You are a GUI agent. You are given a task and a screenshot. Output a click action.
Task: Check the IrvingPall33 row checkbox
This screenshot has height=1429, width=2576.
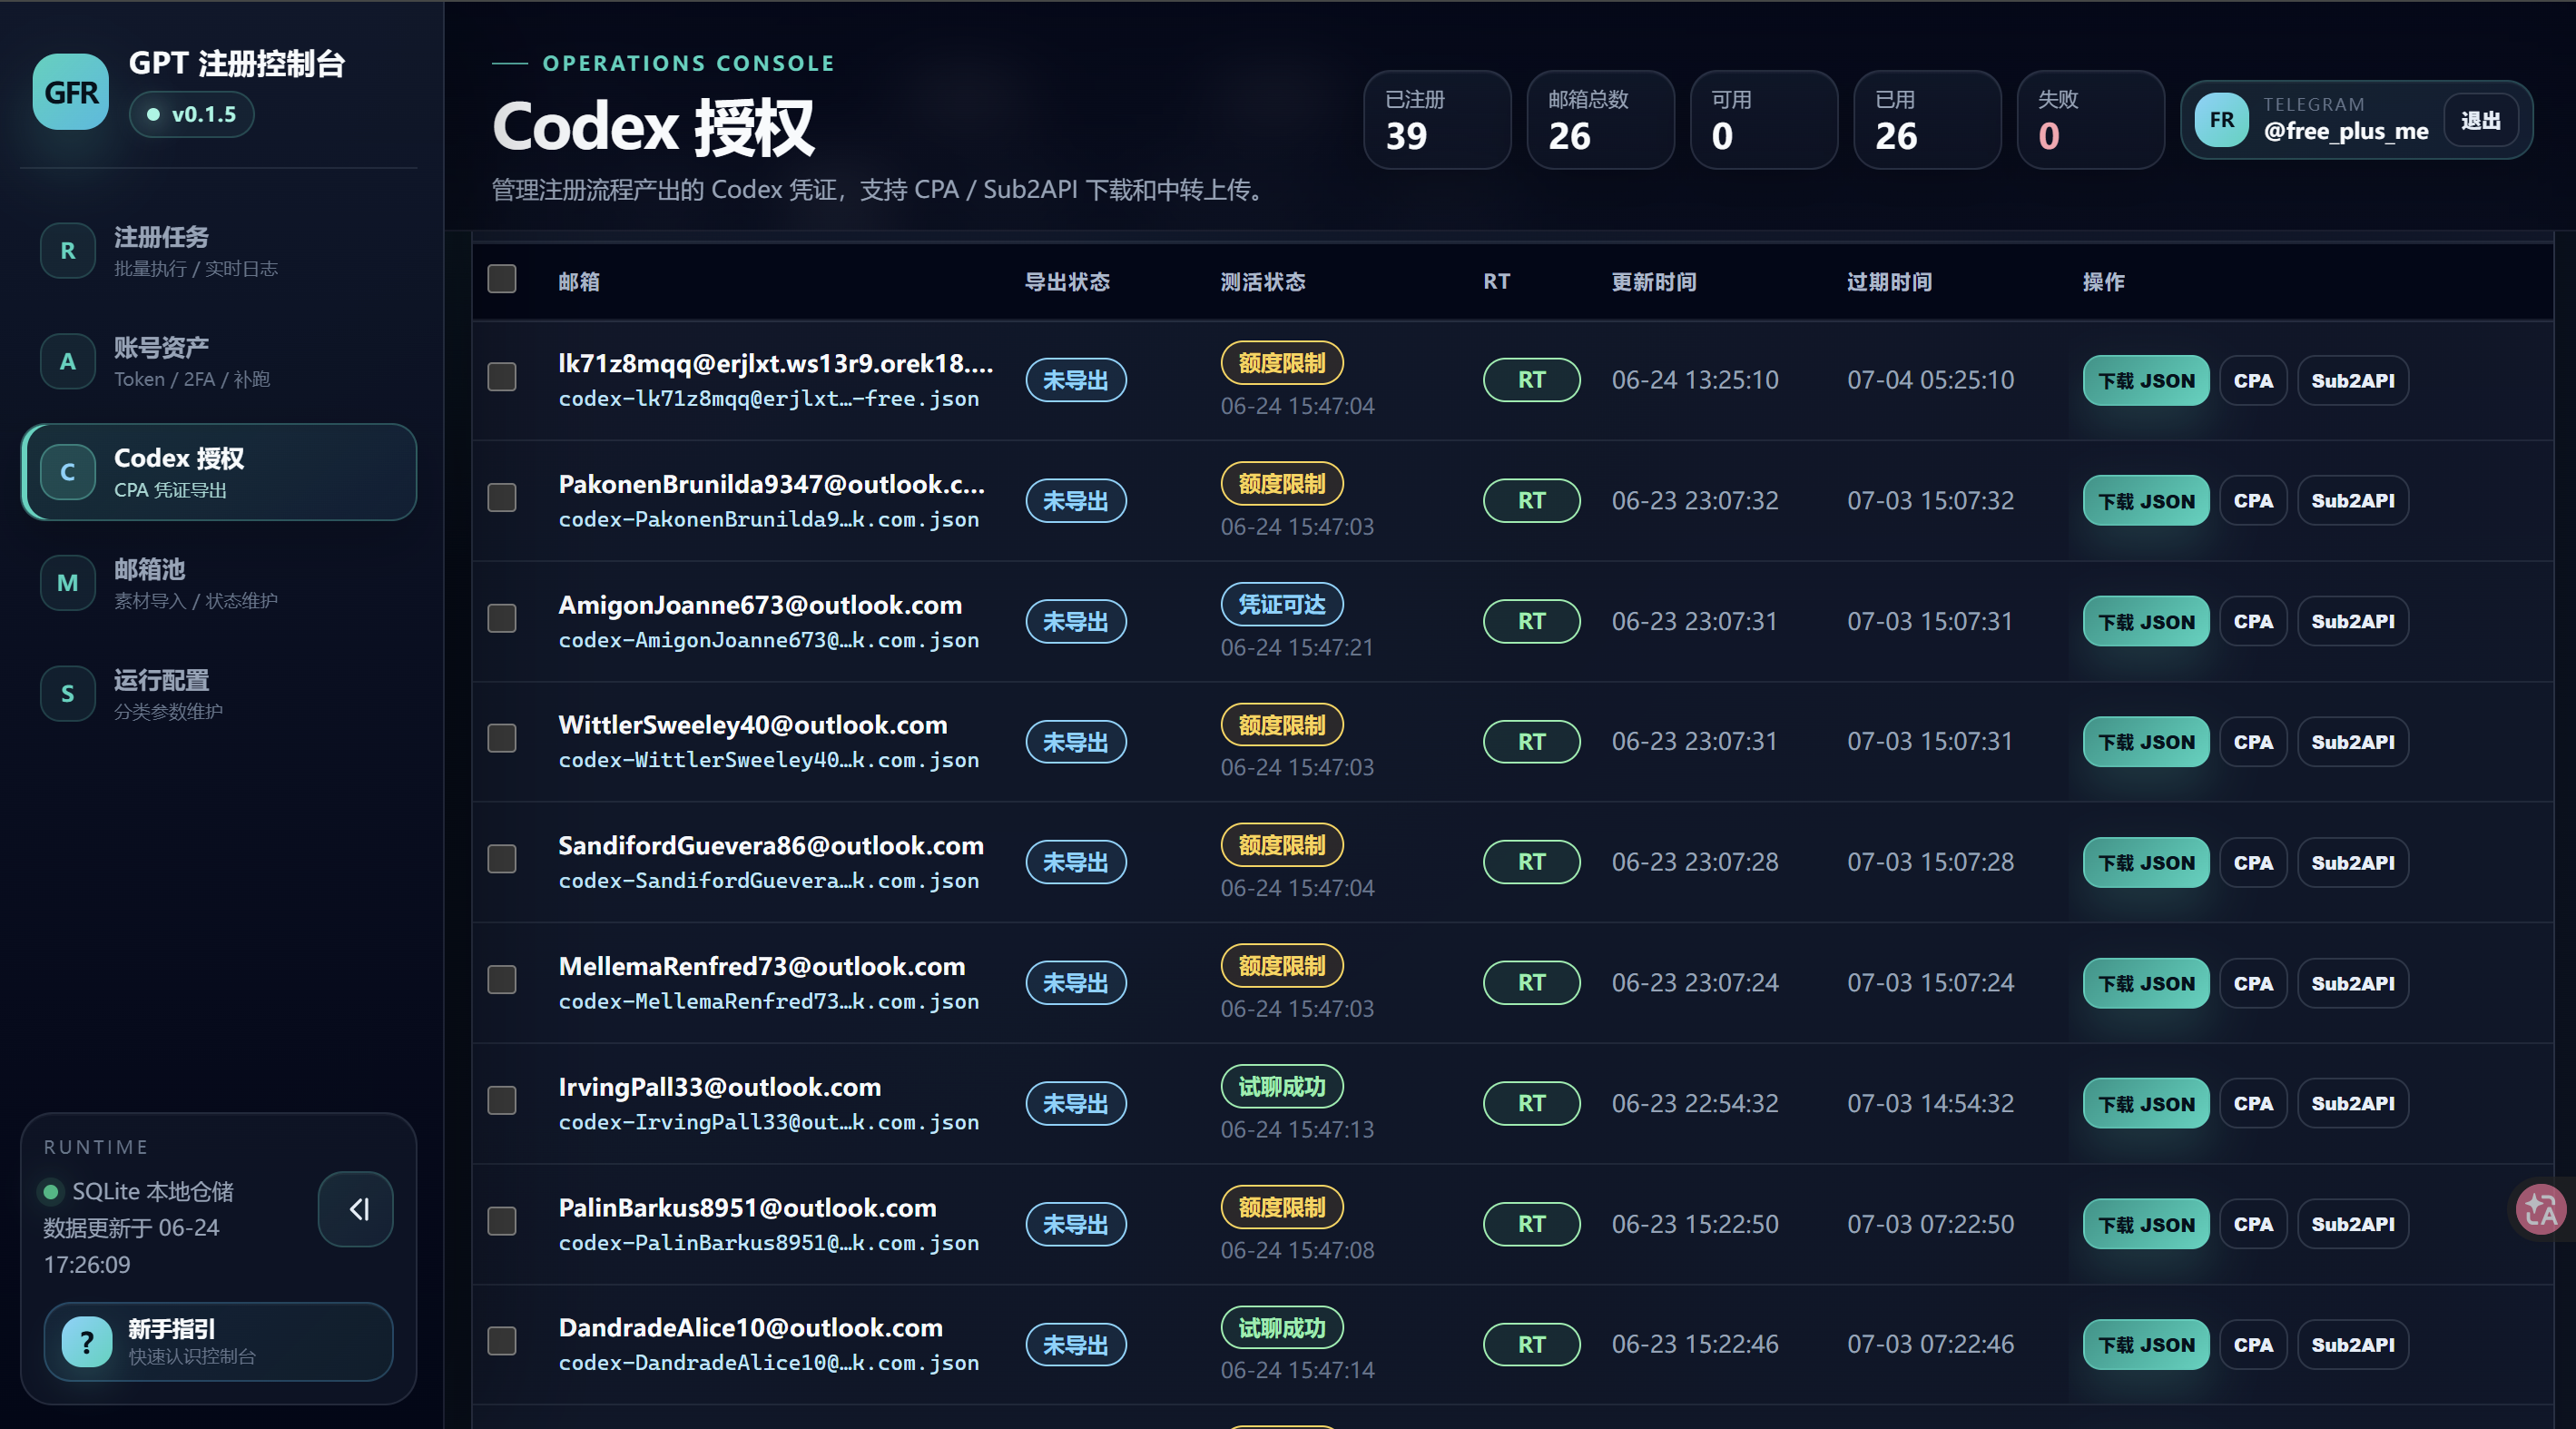click(x=502, y=1101)
